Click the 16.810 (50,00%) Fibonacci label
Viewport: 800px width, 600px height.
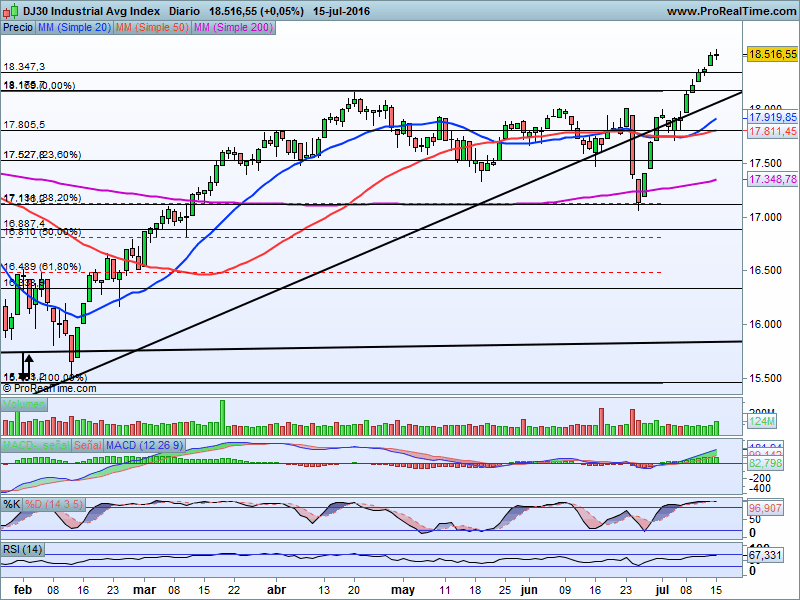click(x=42, y=232)
